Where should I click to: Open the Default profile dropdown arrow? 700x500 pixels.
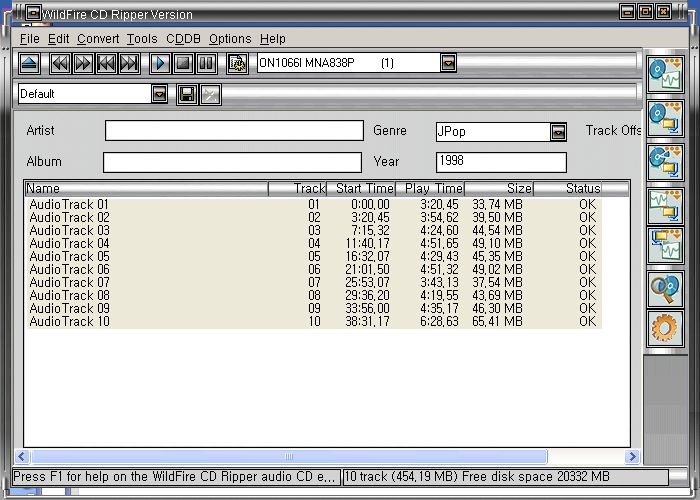click(x=159, y=94)
